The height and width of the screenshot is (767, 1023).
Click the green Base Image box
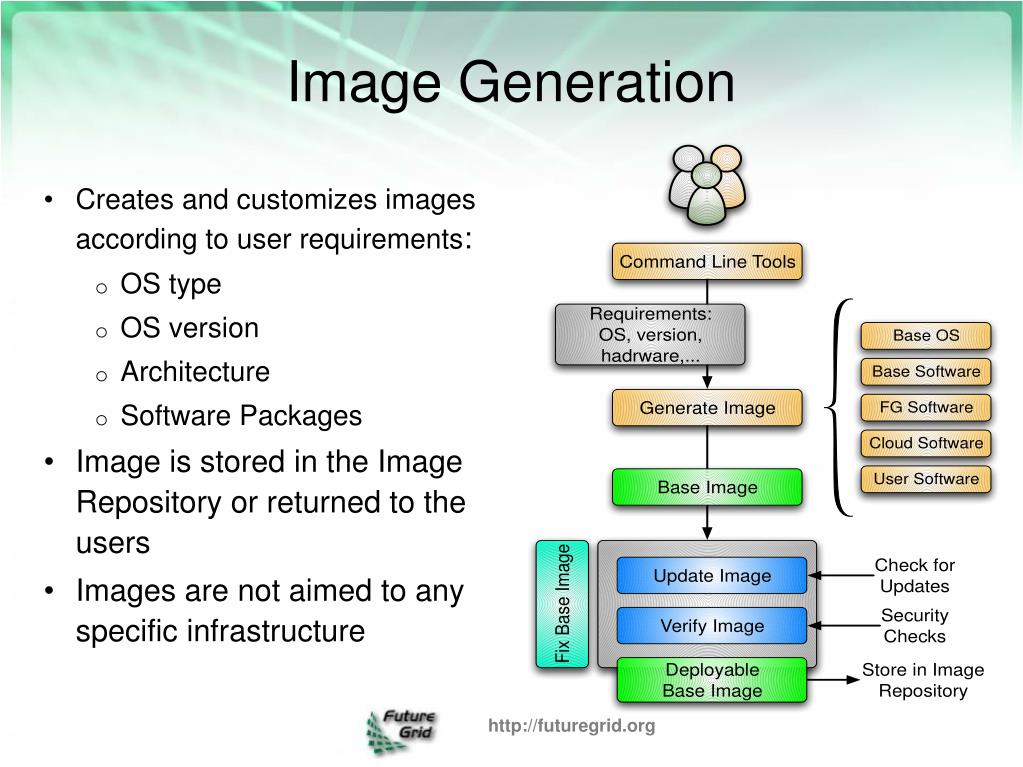(707, 487)
